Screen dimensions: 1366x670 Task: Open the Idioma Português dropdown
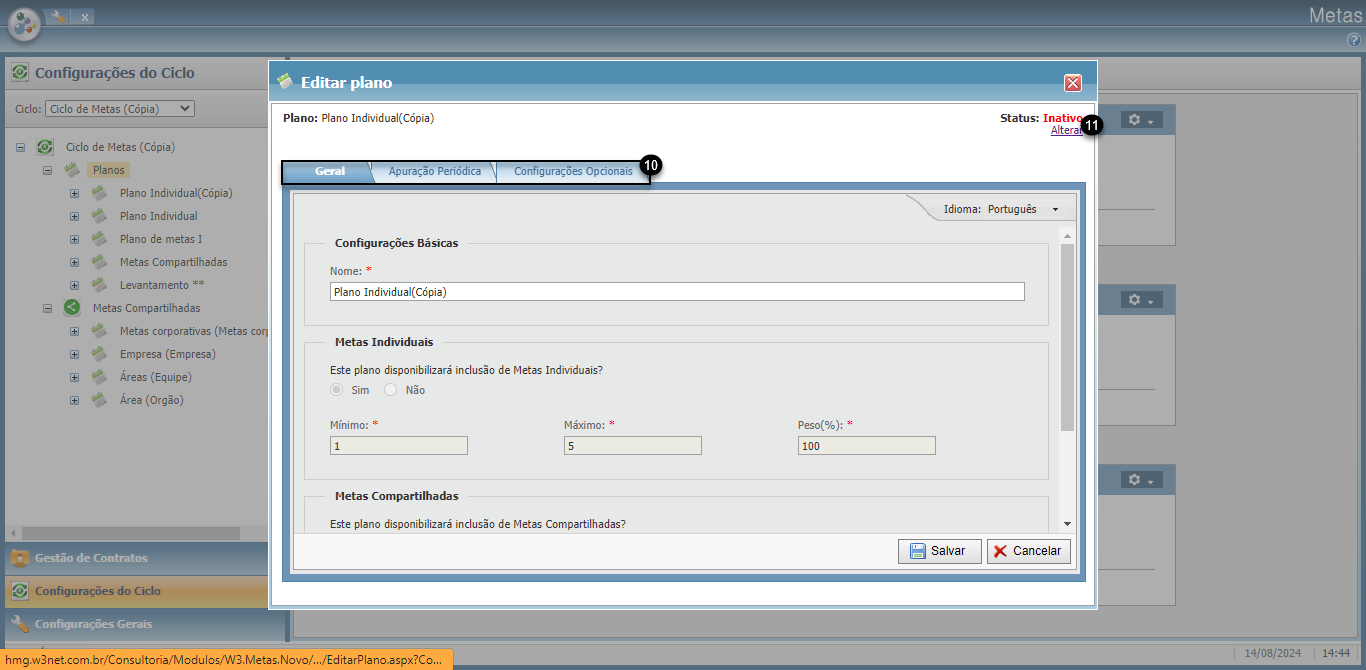coord(1023,210)
